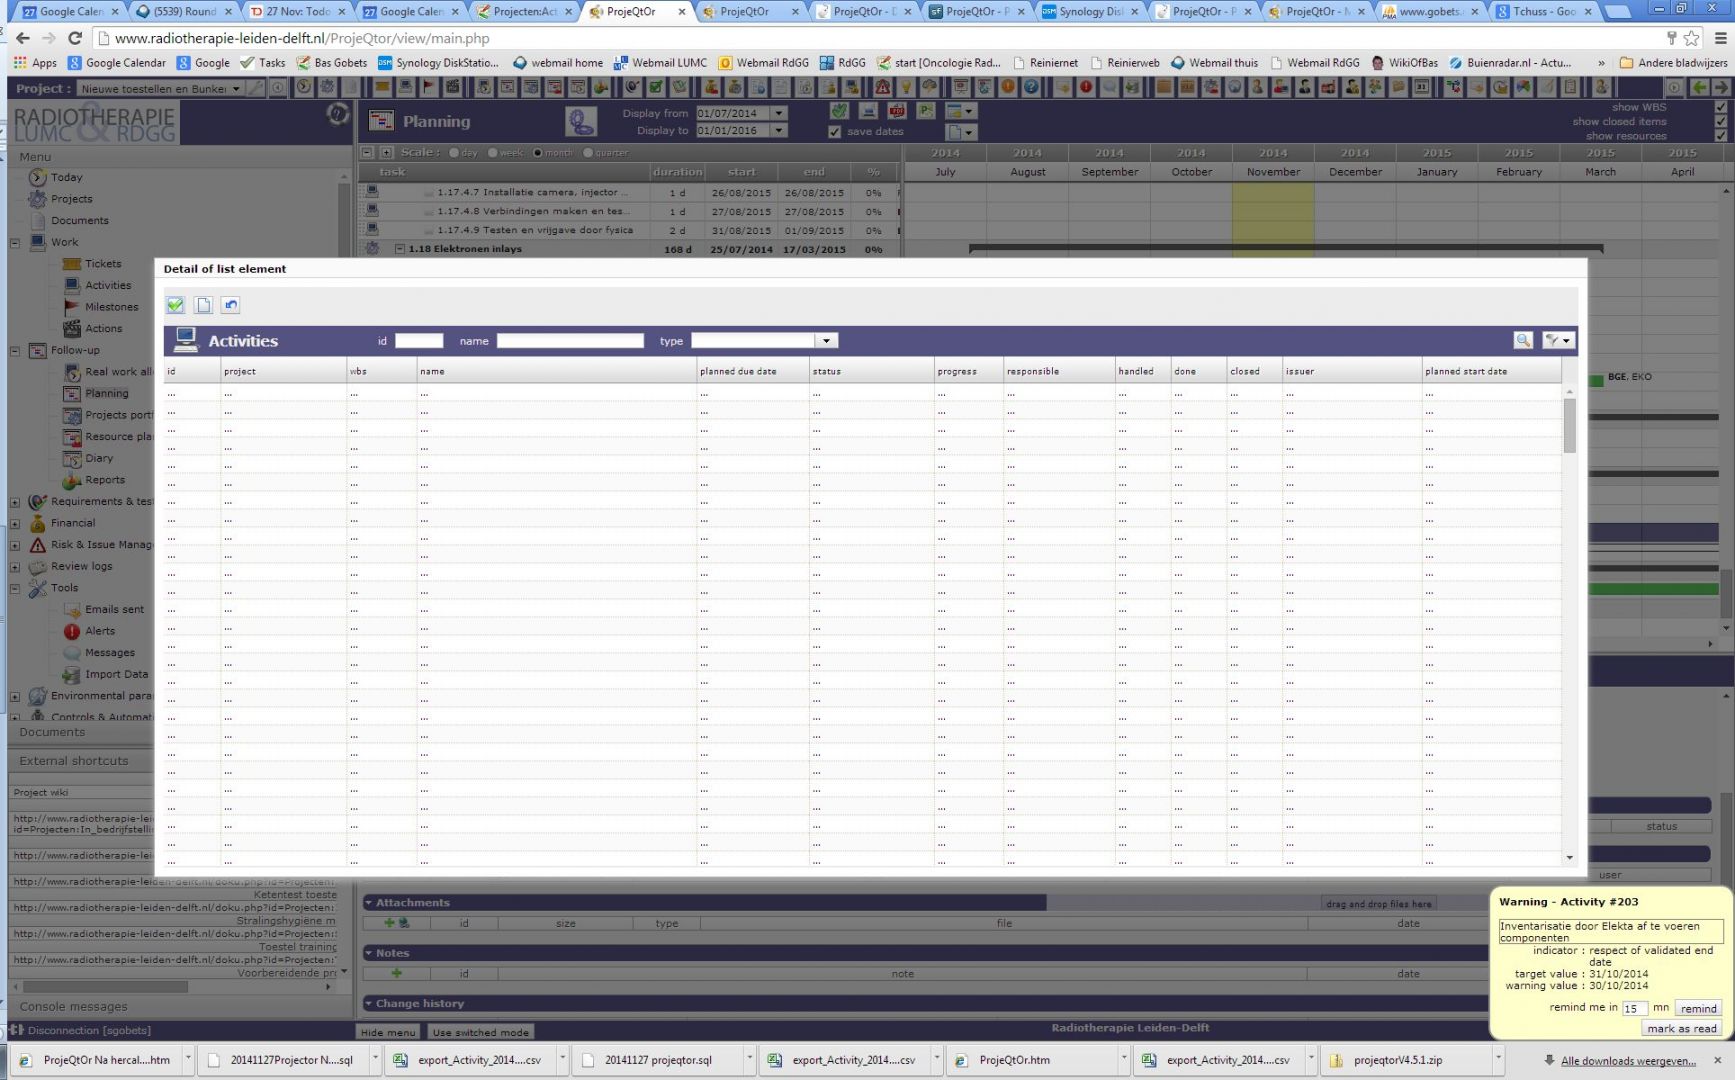
Task: Click the print icon in Planning header
Action: point(868,111)
